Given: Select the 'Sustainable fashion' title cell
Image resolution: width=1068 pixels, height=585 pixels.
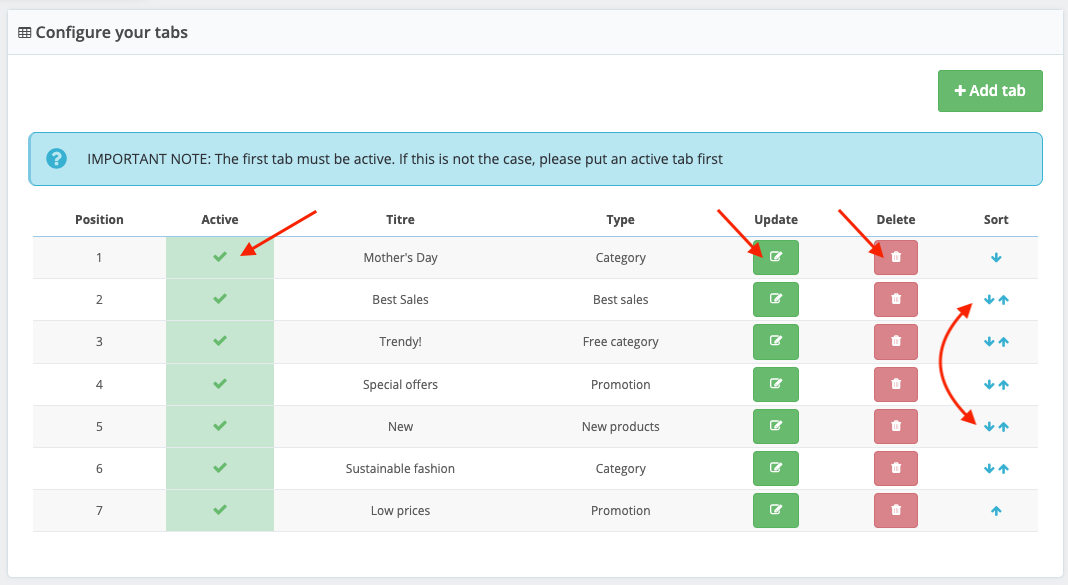Looking at the screenshot, I should pos(400,469).
